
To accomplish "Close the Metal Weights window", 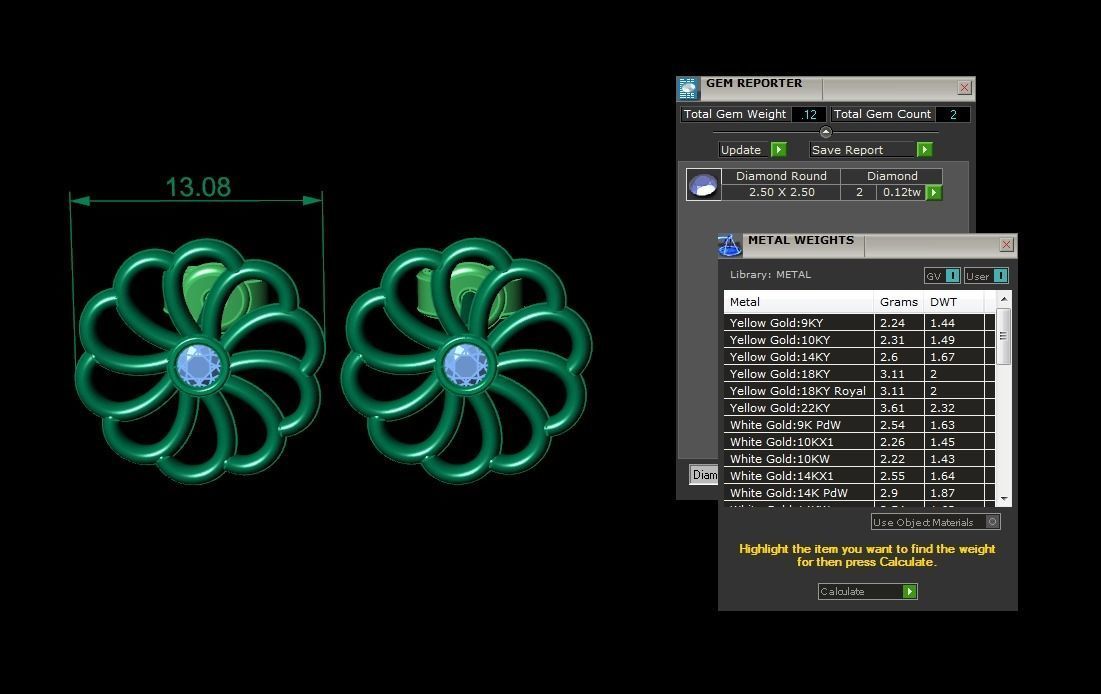I will click(x=1006, y=244).
